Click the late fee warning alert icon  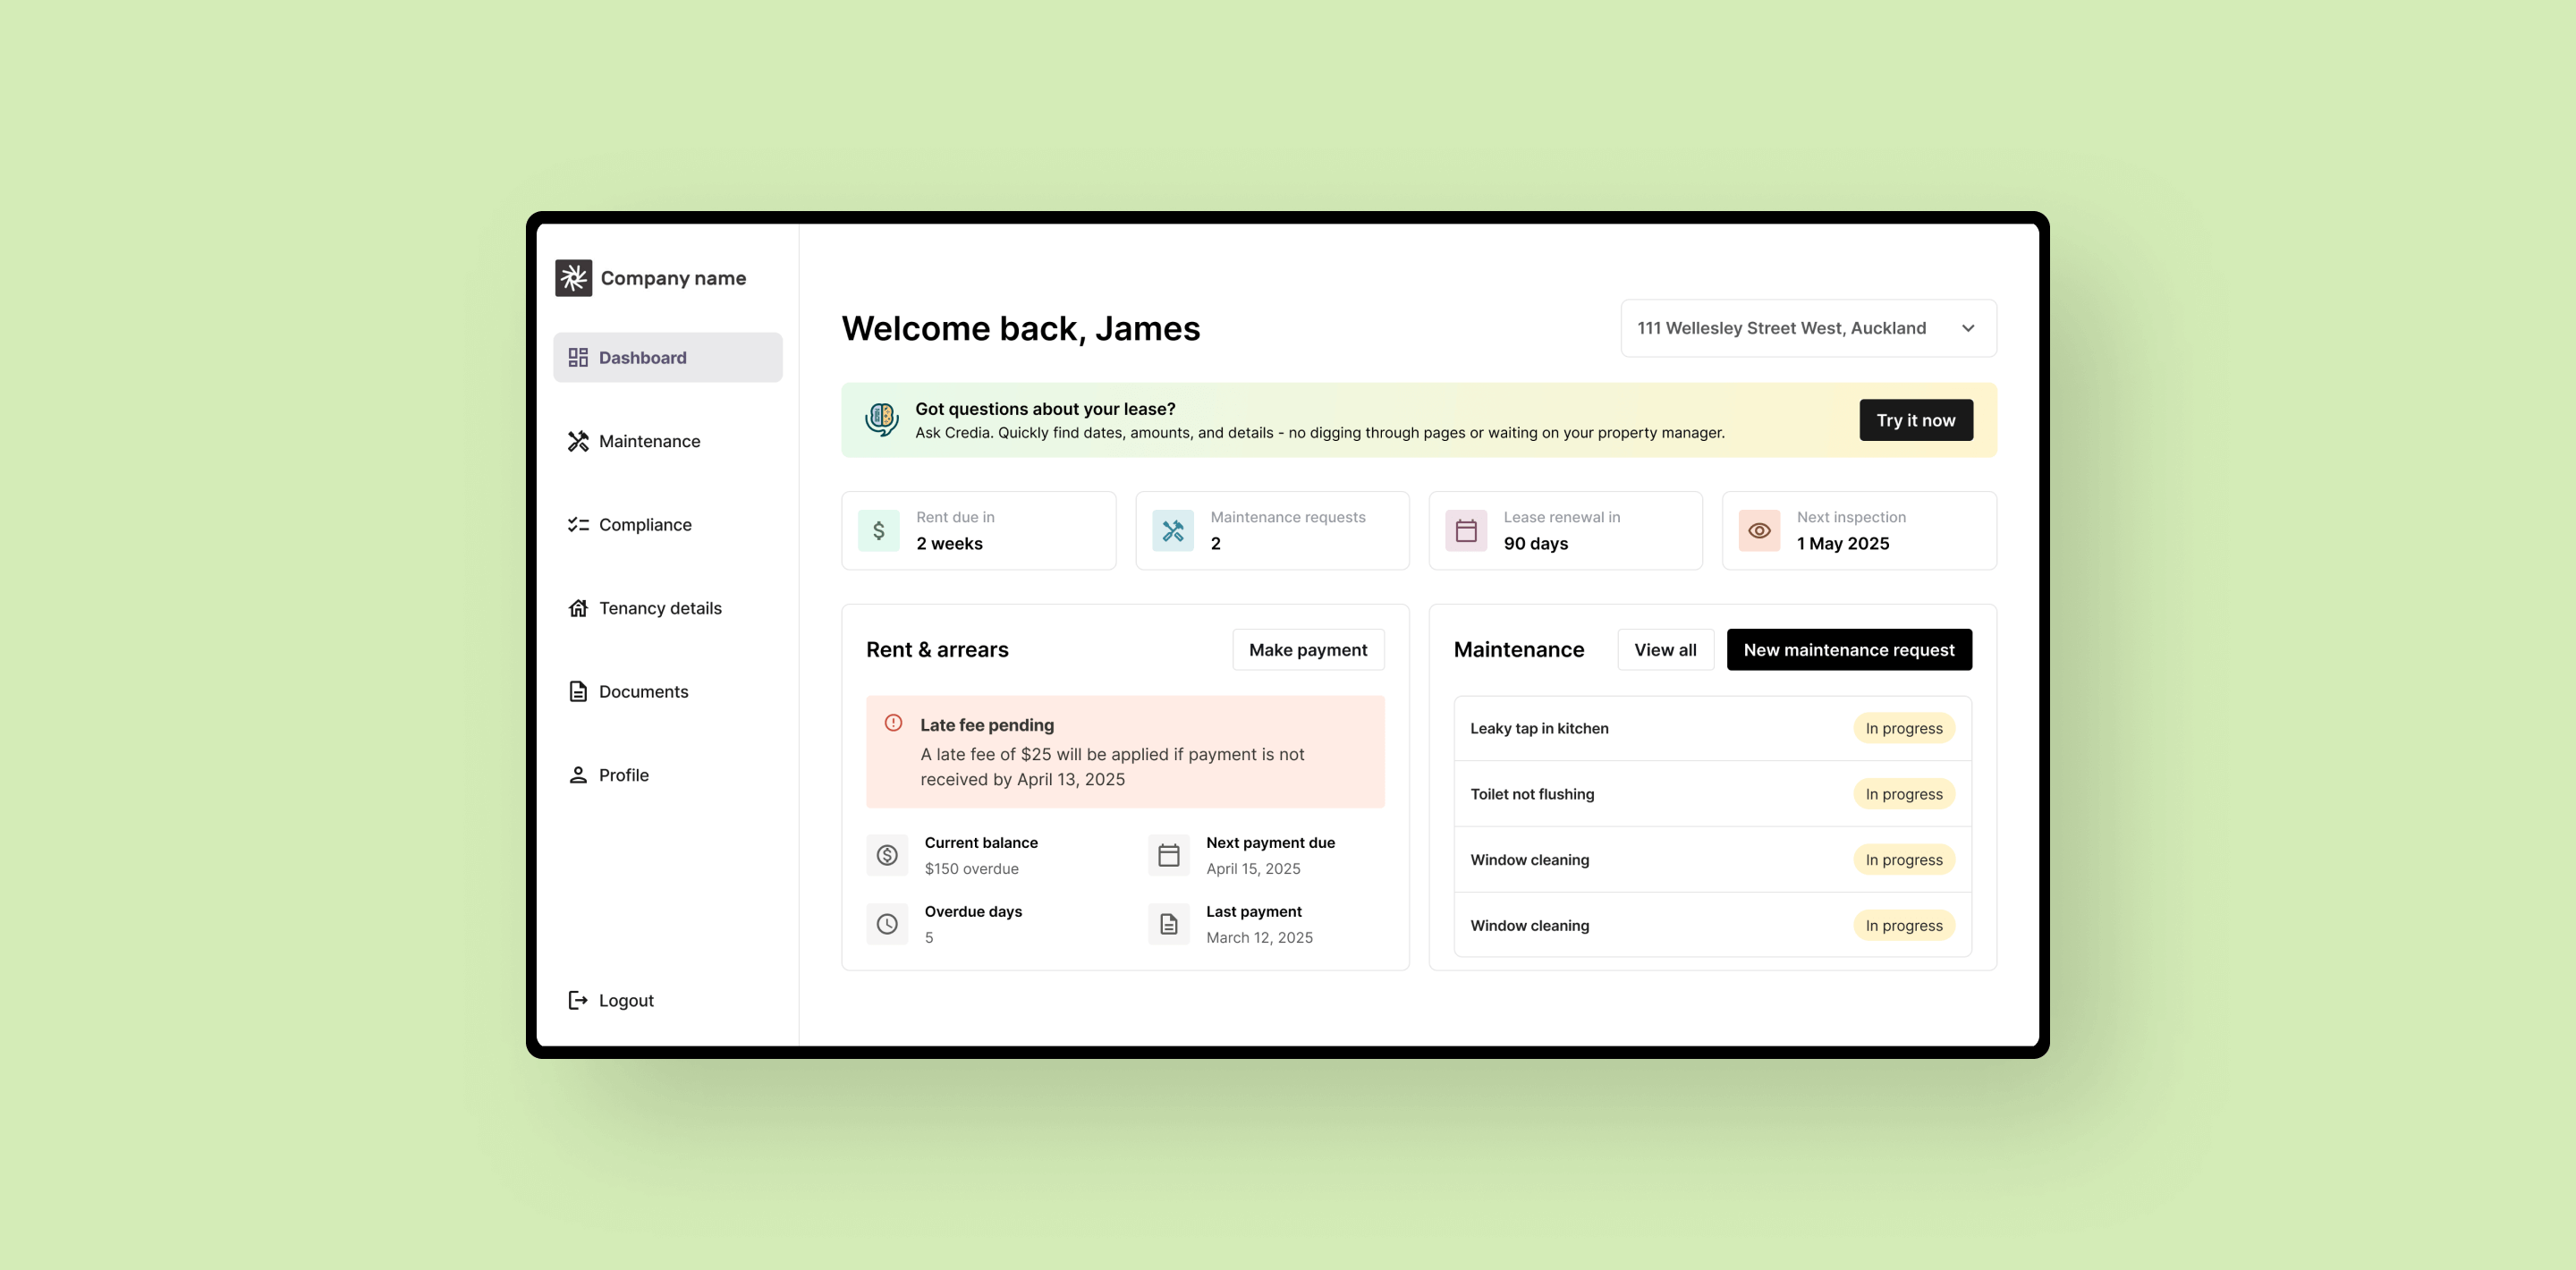point(893,723)
